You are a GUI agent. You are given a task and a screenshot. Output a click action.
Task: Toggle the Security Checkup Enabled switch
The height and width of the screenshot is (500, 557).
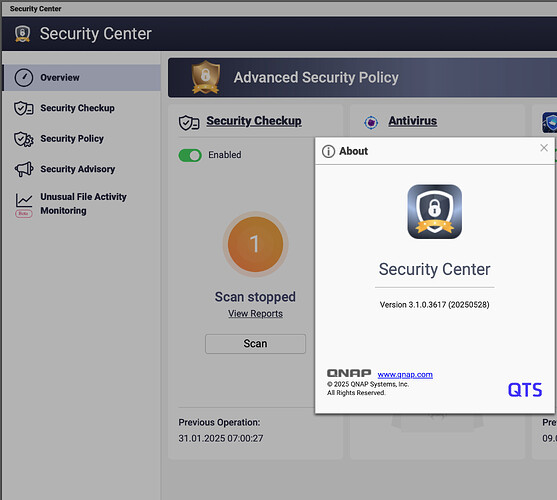(x=190, y=155)
